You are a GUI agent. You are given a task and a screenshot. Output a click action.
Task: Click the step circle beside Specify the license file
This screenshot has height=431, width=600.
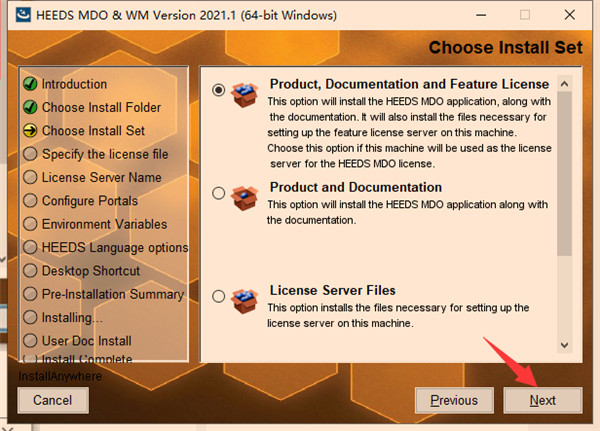point(30,154)
